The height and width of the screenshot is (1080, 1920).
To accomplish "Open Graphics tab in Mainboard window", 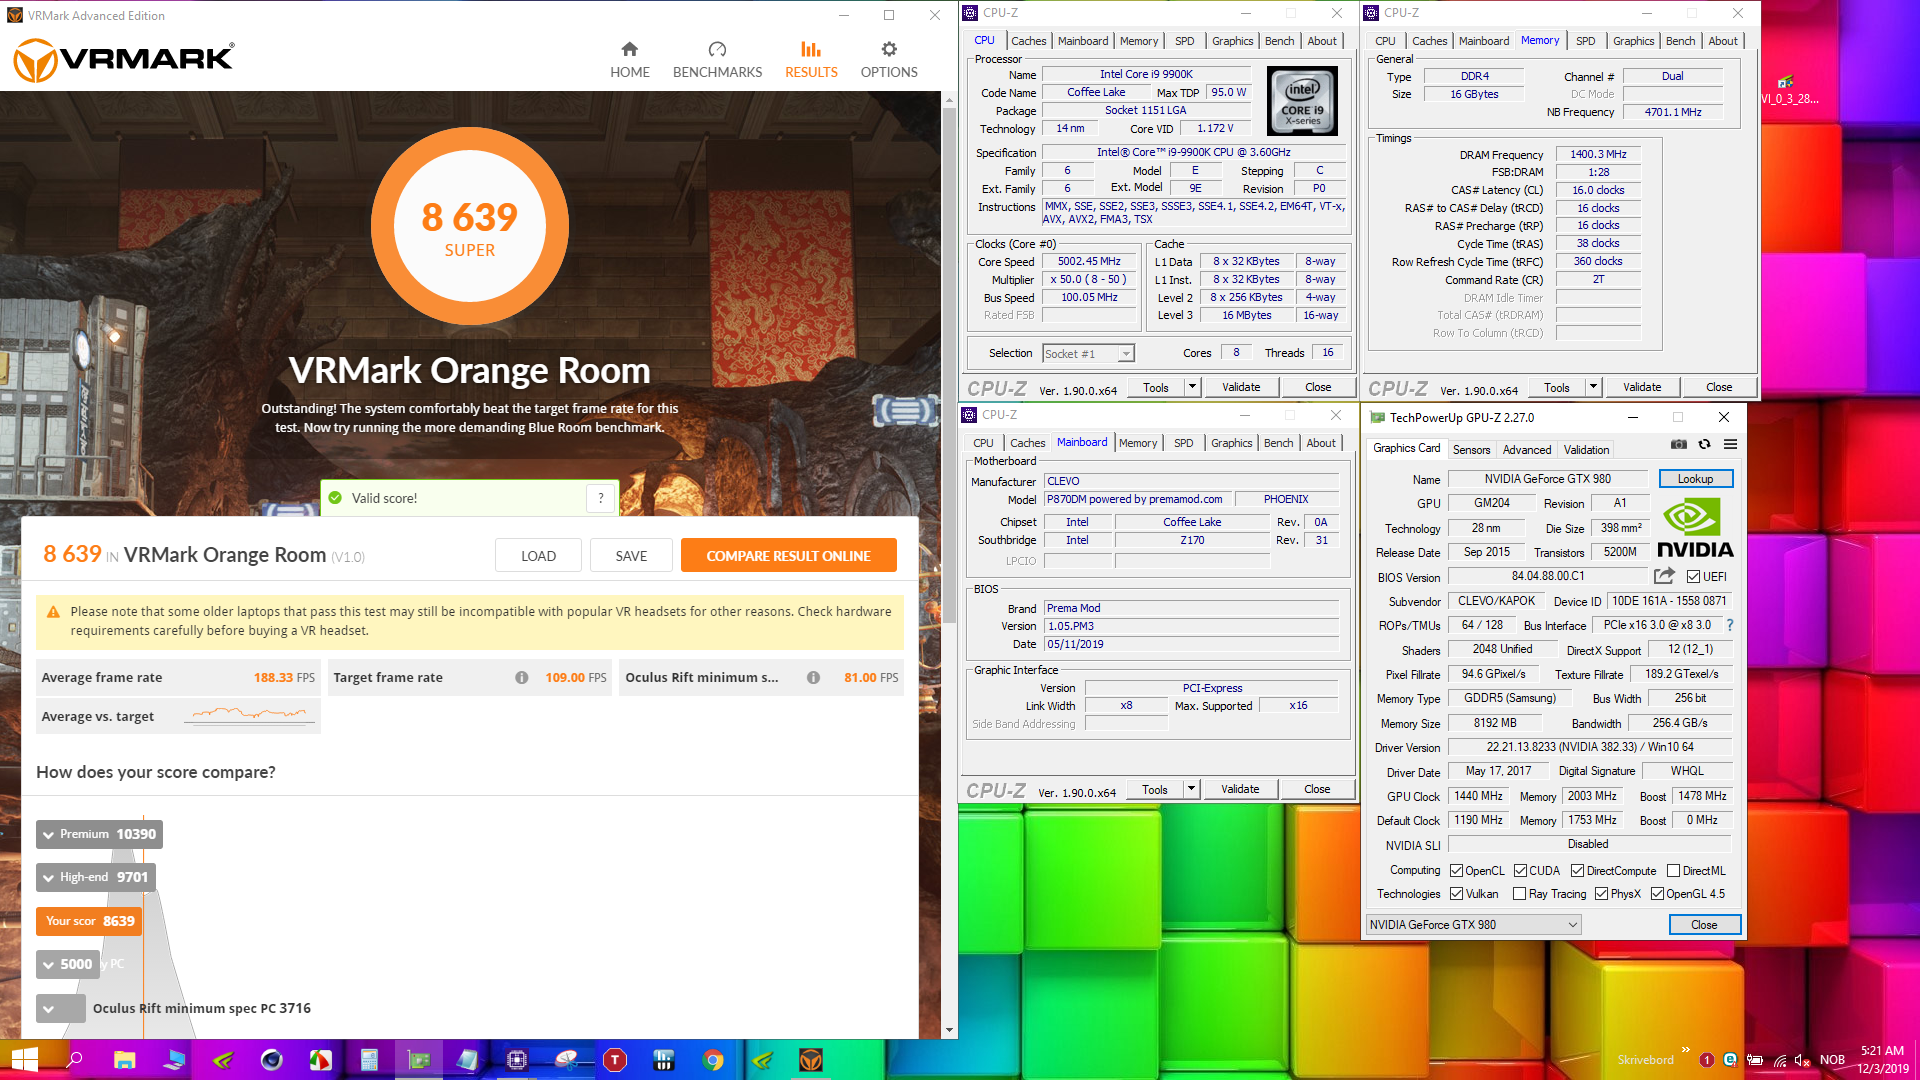I will [1231, 443].
